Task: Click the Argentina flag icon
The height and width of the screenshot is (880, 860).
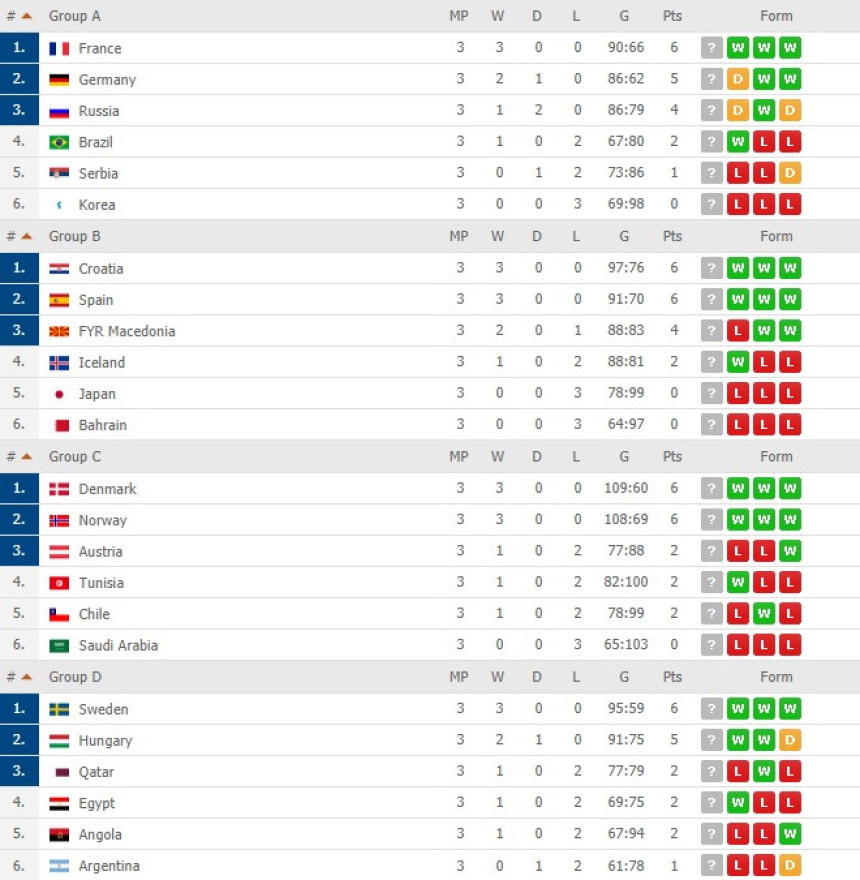Action: click(x=59, y=866)
